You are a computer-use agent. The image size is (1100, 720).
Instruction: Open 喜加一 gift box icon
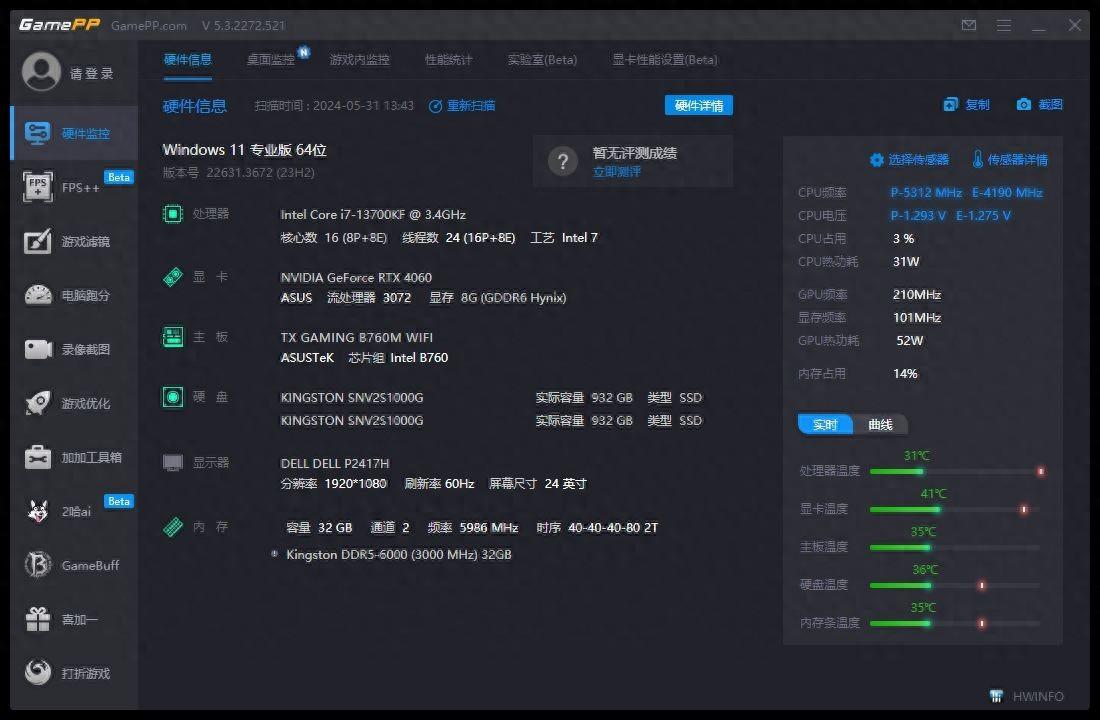point(38,619)
